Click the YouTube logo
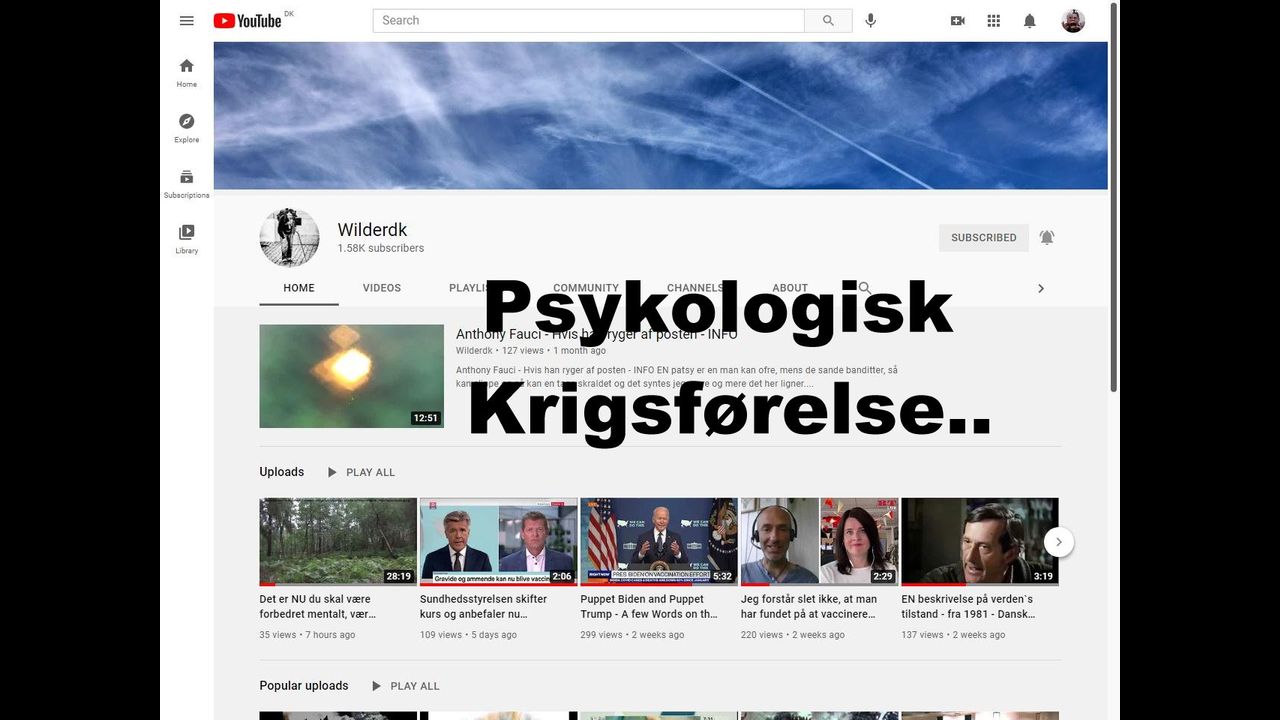 [247, 20]
